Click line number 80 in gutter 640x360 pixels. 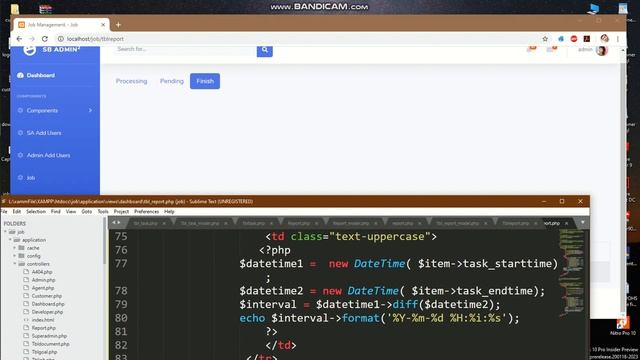click(121, 318)
